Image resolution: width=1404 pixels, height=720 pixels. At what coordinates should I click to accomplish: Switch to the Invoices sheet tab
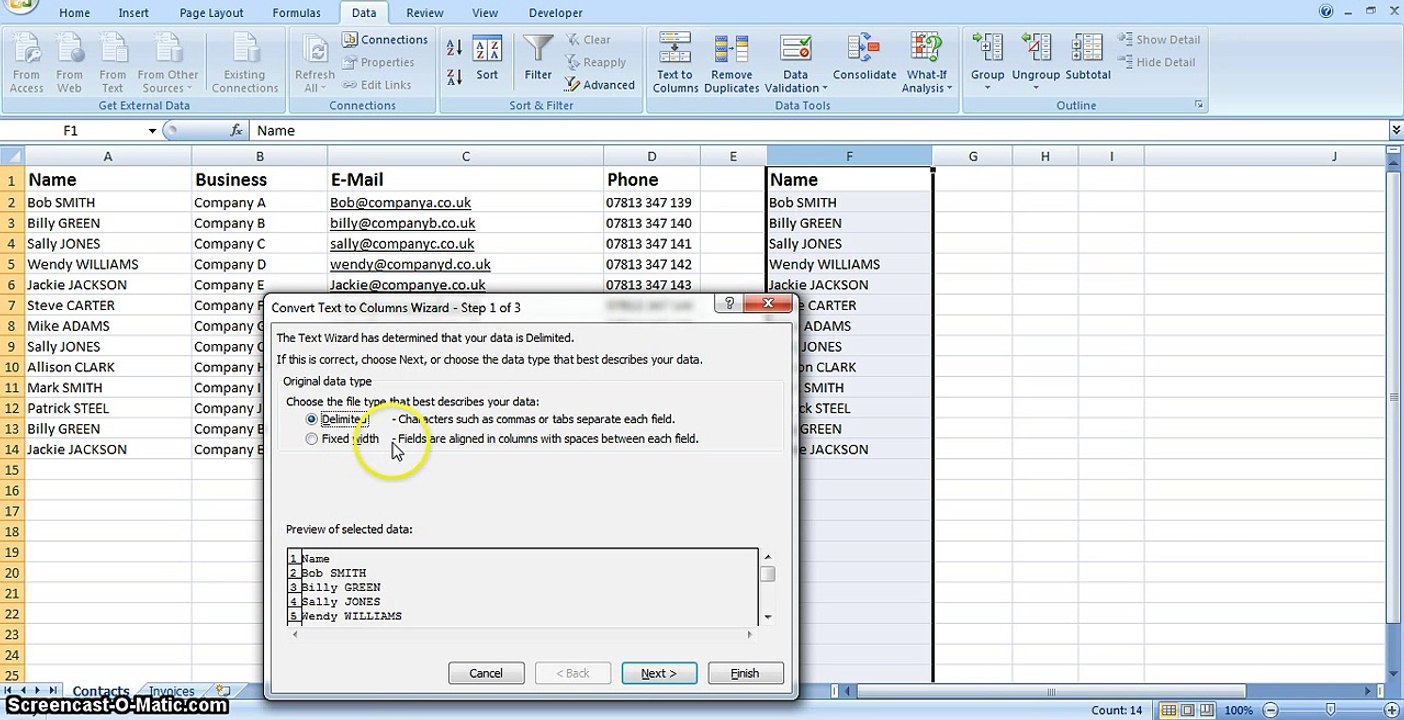(x=171, y=691)
